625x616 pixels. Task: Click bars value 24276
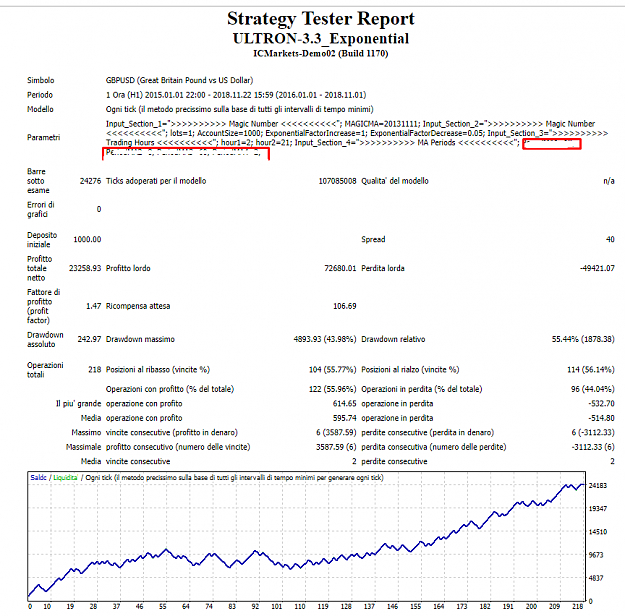(90, 181)
